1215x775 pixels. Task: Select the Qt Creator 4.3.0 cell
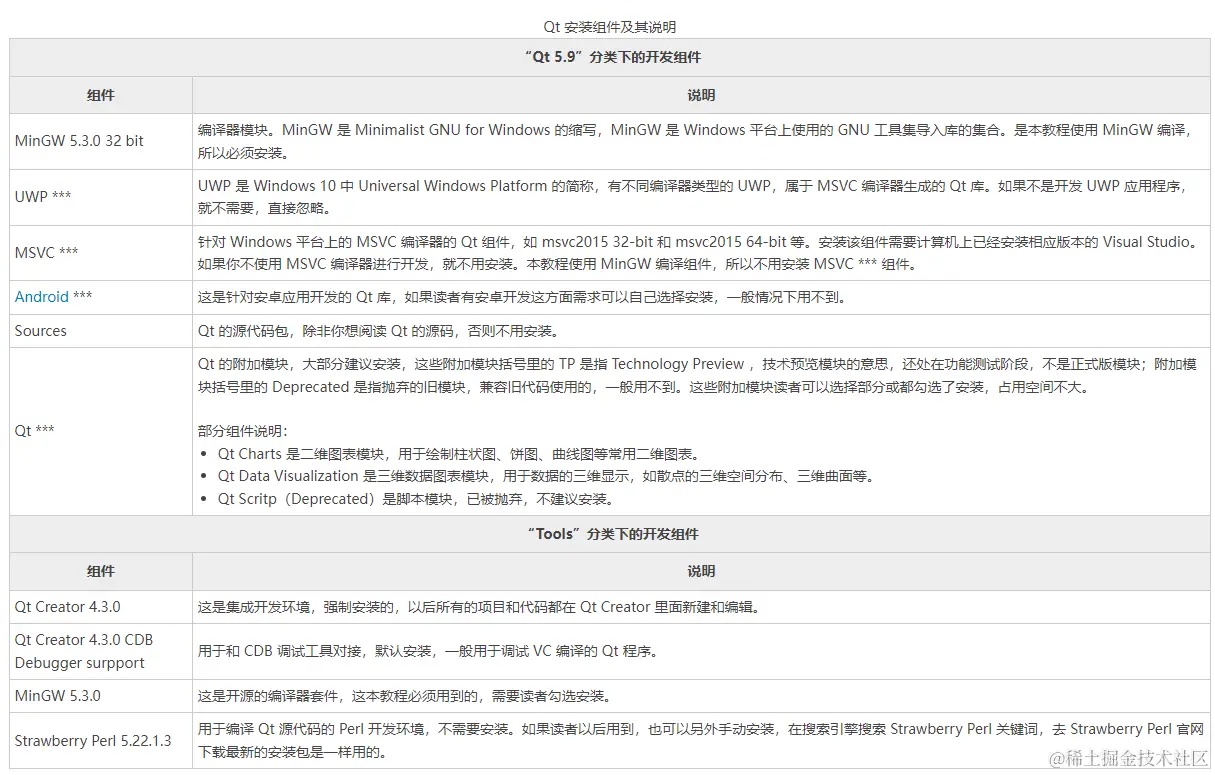(101, 607)
